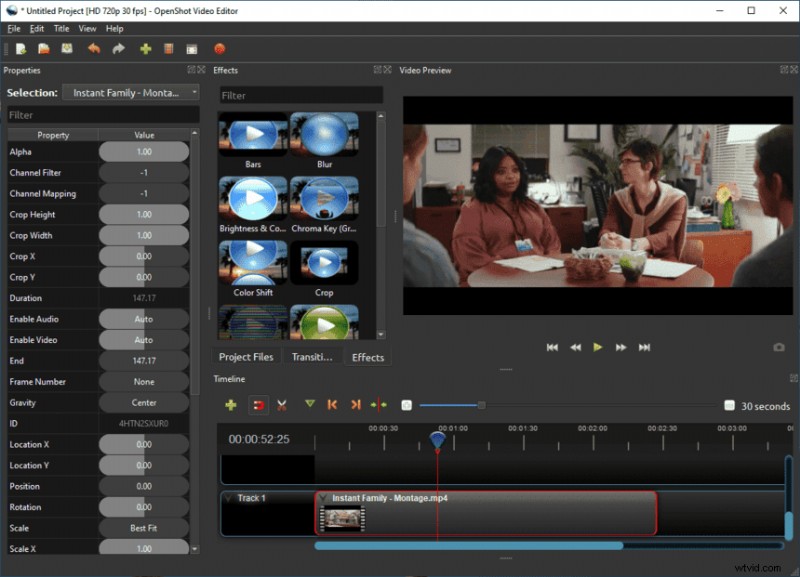Click the Razor tool in the timeline toolbar

(282, 406)
